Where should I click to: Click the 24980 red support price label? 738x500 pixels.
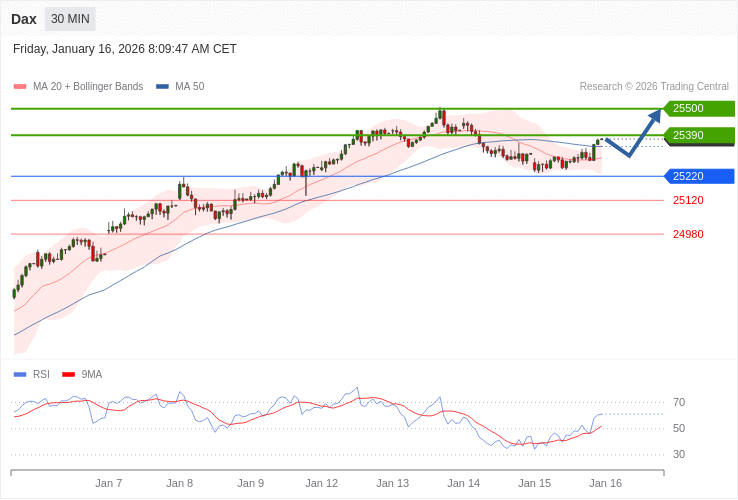click(x=688, y=234)
